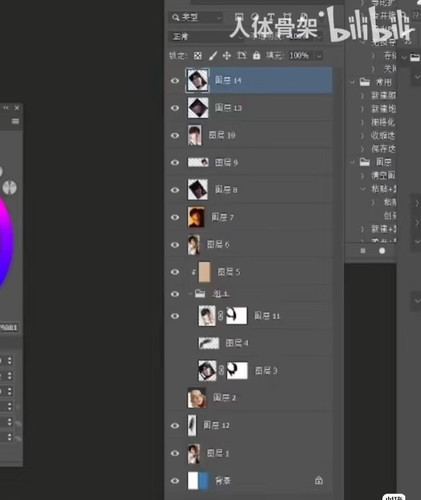Toggle lock position move-arrows icon
Viewport: 421px width, 500px height.
click(x=227, y=56)
